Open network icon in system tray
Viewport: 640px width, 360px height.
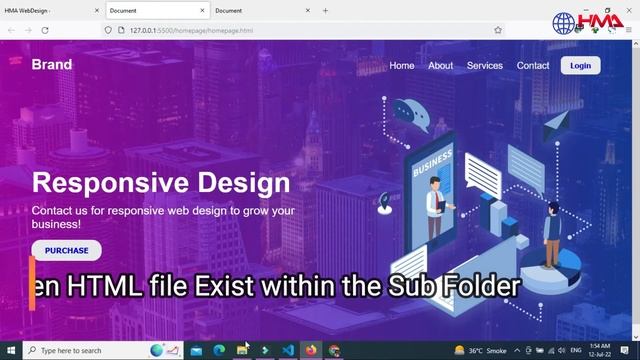tap(551, 351)
